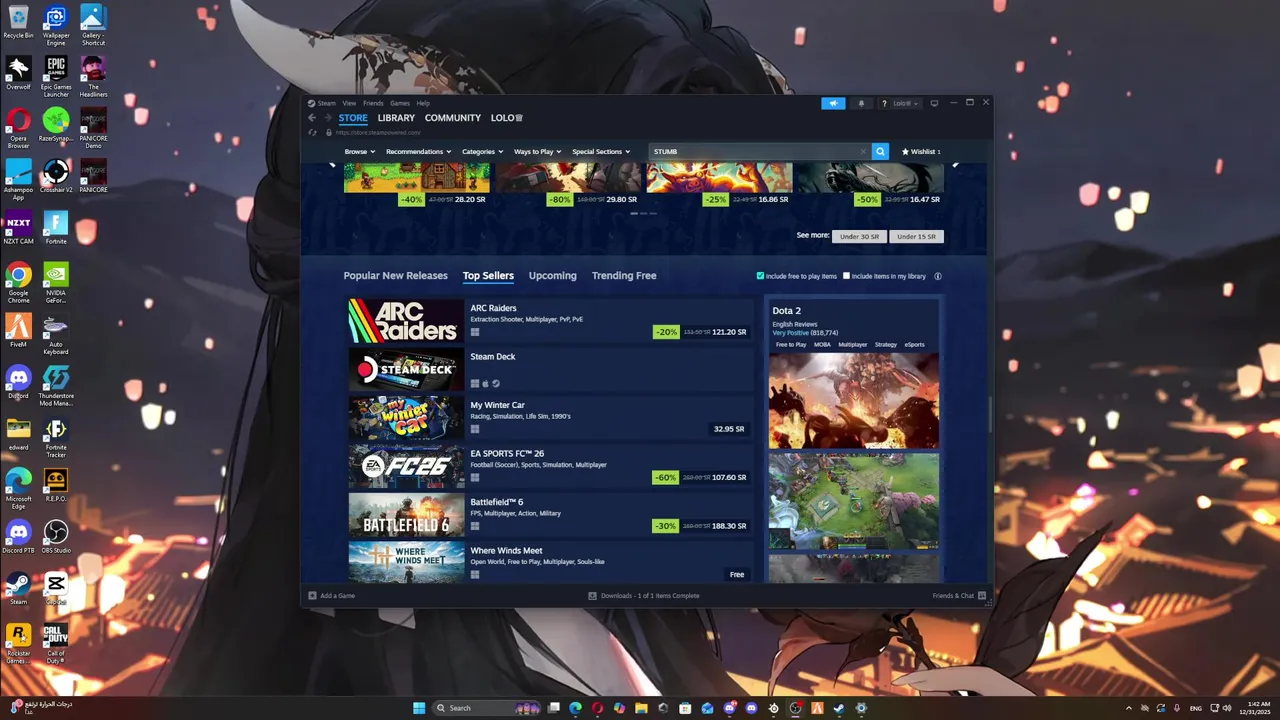Click the blue store search magnifier button
This screenshot has height=720, width=1280.
880,151
